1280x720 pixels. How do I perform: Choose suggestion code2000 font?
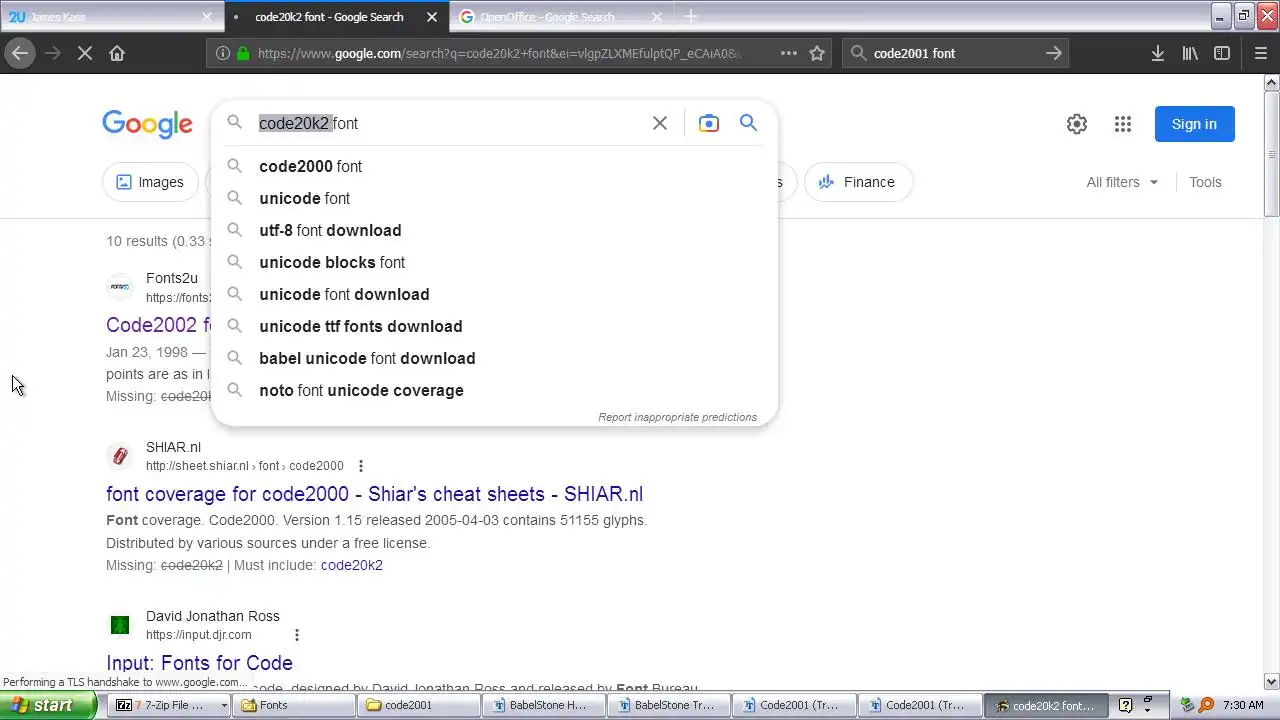494,166
